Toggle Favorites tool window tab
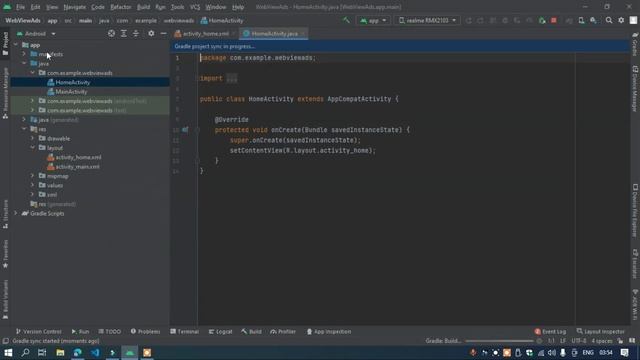Viewport: 640px width, 360px height. pos(5,254)
